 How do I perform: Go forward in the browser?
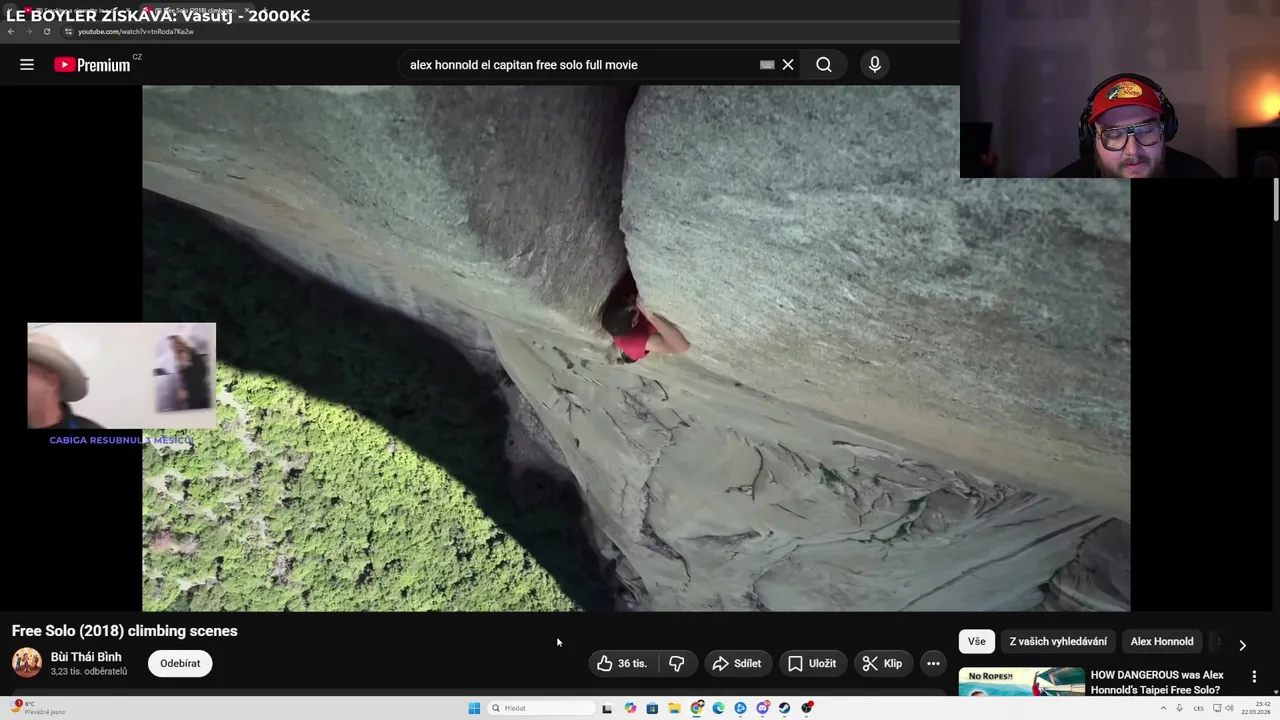tap(28, 31)
